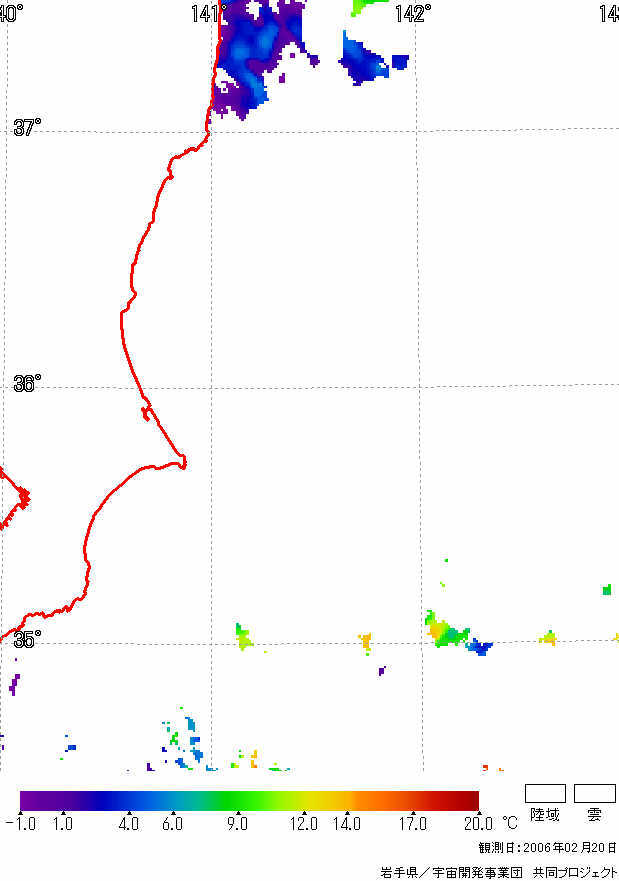
Task: Click the 雲 legend label
Action: 594,815
